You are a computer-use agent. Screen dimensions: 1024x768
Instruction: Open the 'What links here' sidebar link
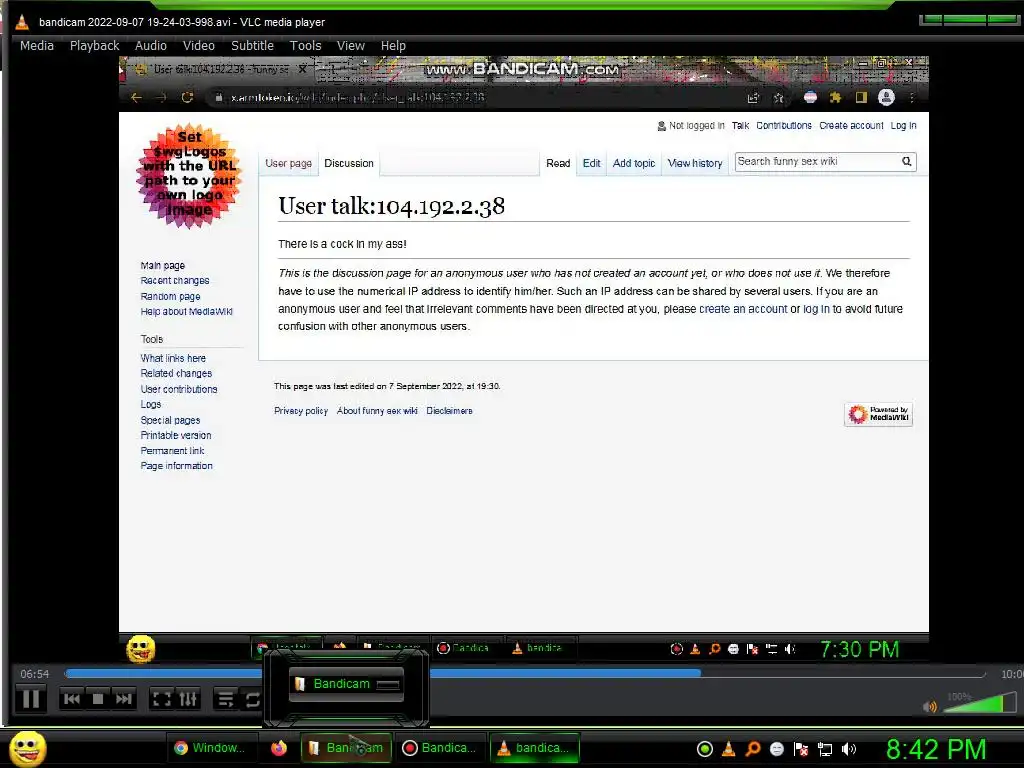pos(173,359)
